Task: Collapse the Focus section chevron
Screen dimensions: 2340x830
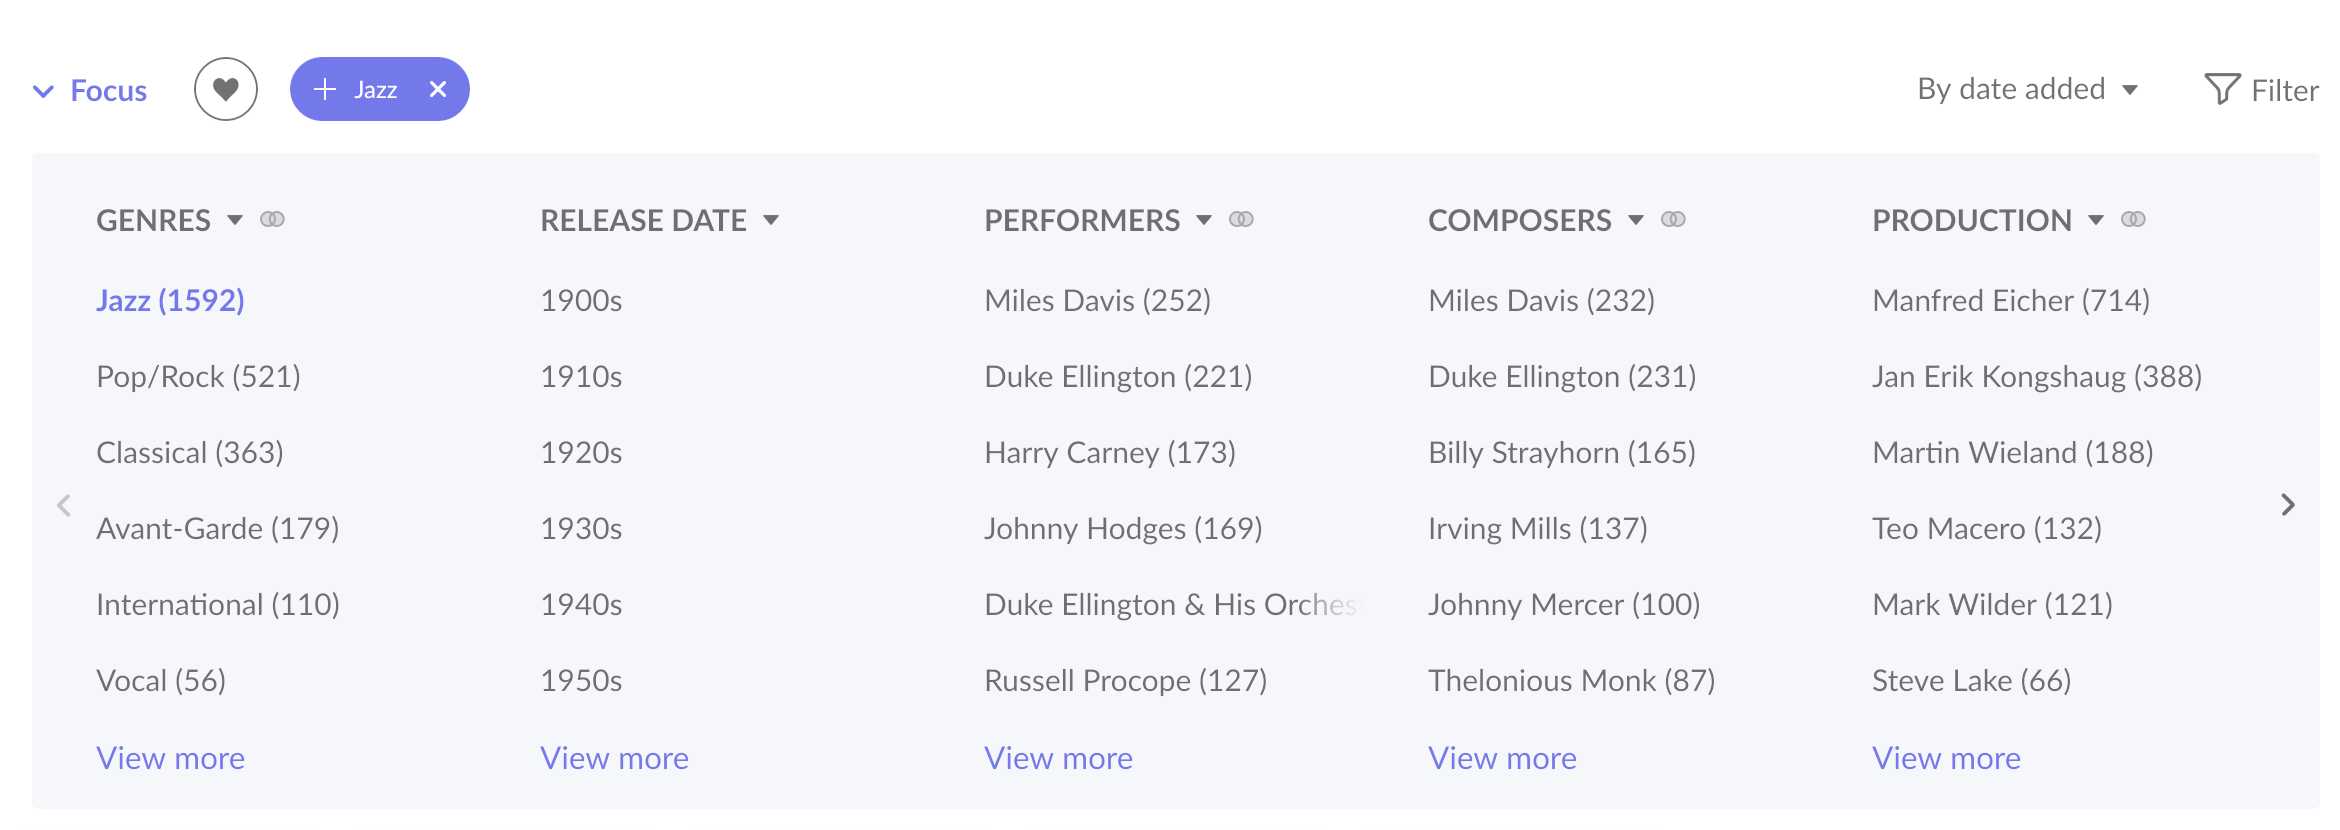Action: pos(43,91)
